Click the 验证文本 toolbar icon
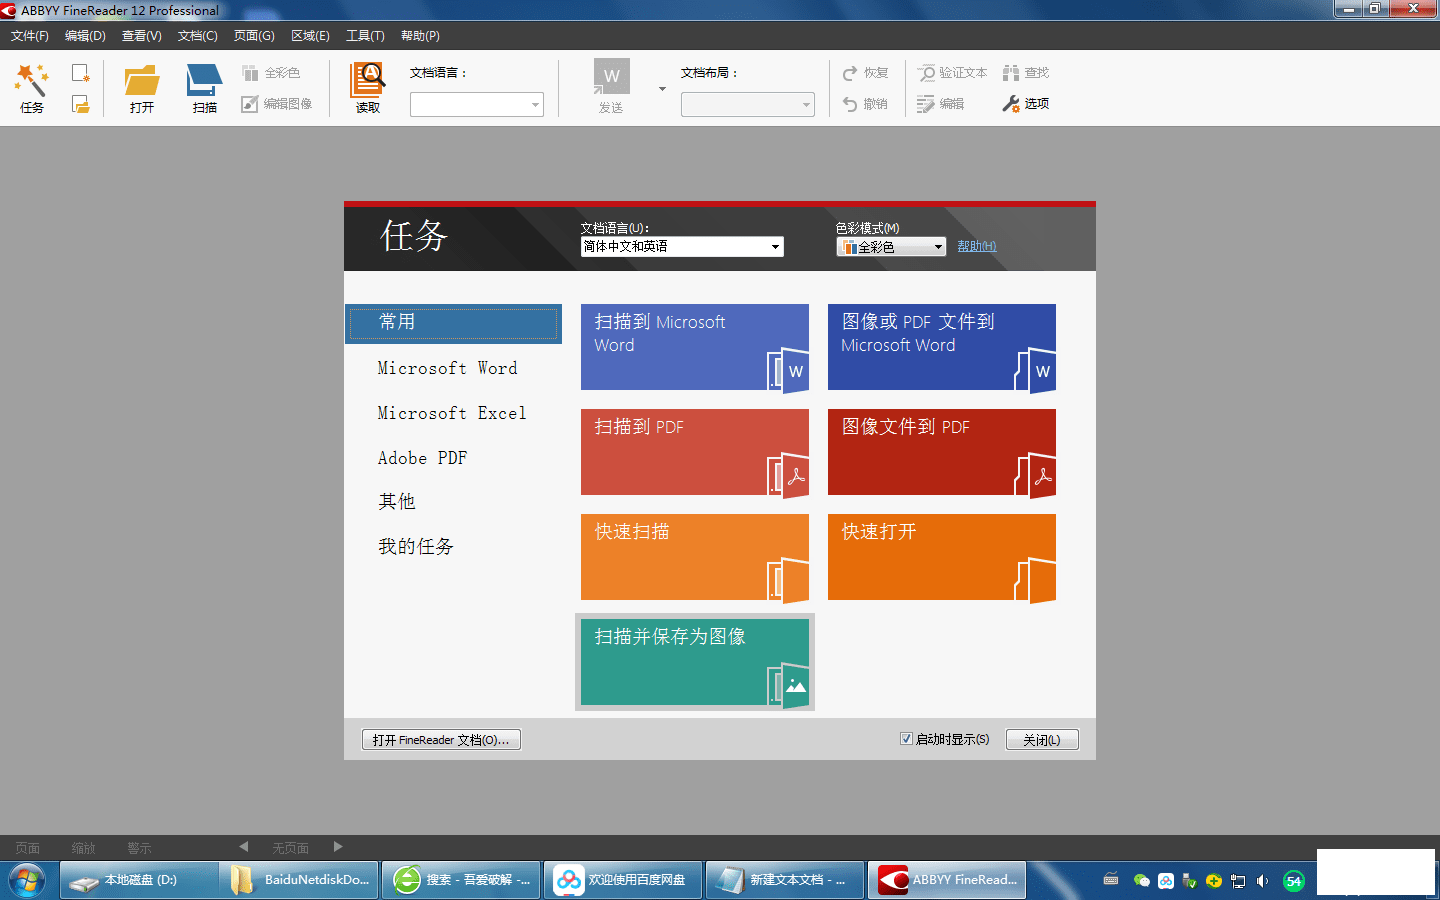1440x900 pixels. [952, 73]
